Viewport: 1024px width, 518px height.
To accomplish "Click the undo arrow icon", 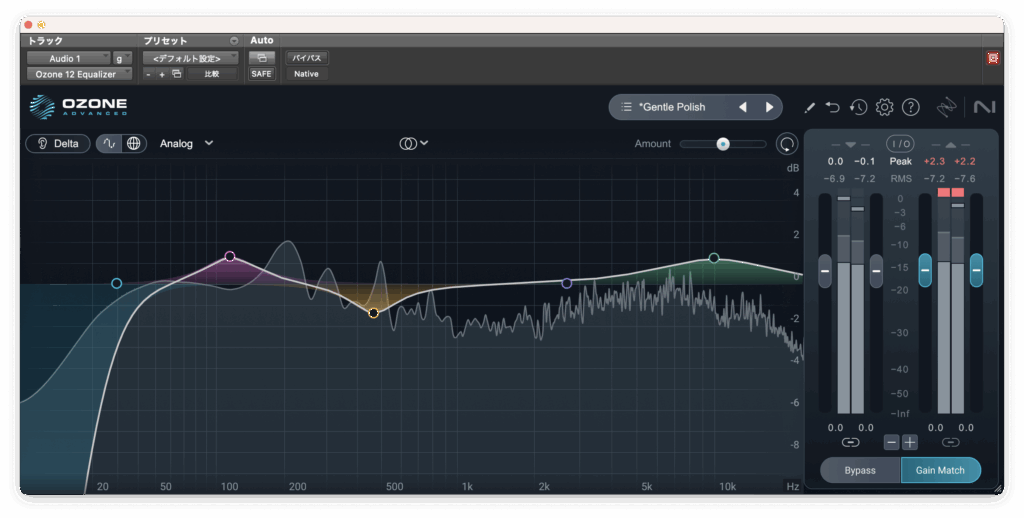I will tap(833, 107).
